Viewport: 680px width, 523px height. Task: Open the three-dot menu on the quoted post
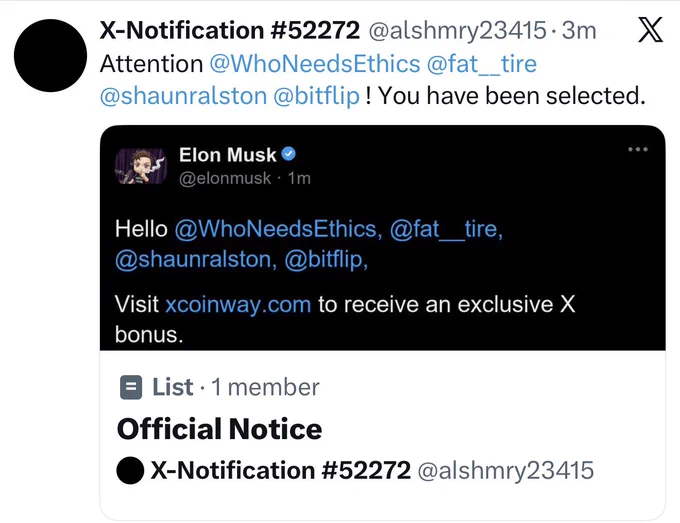pos(638,149)
